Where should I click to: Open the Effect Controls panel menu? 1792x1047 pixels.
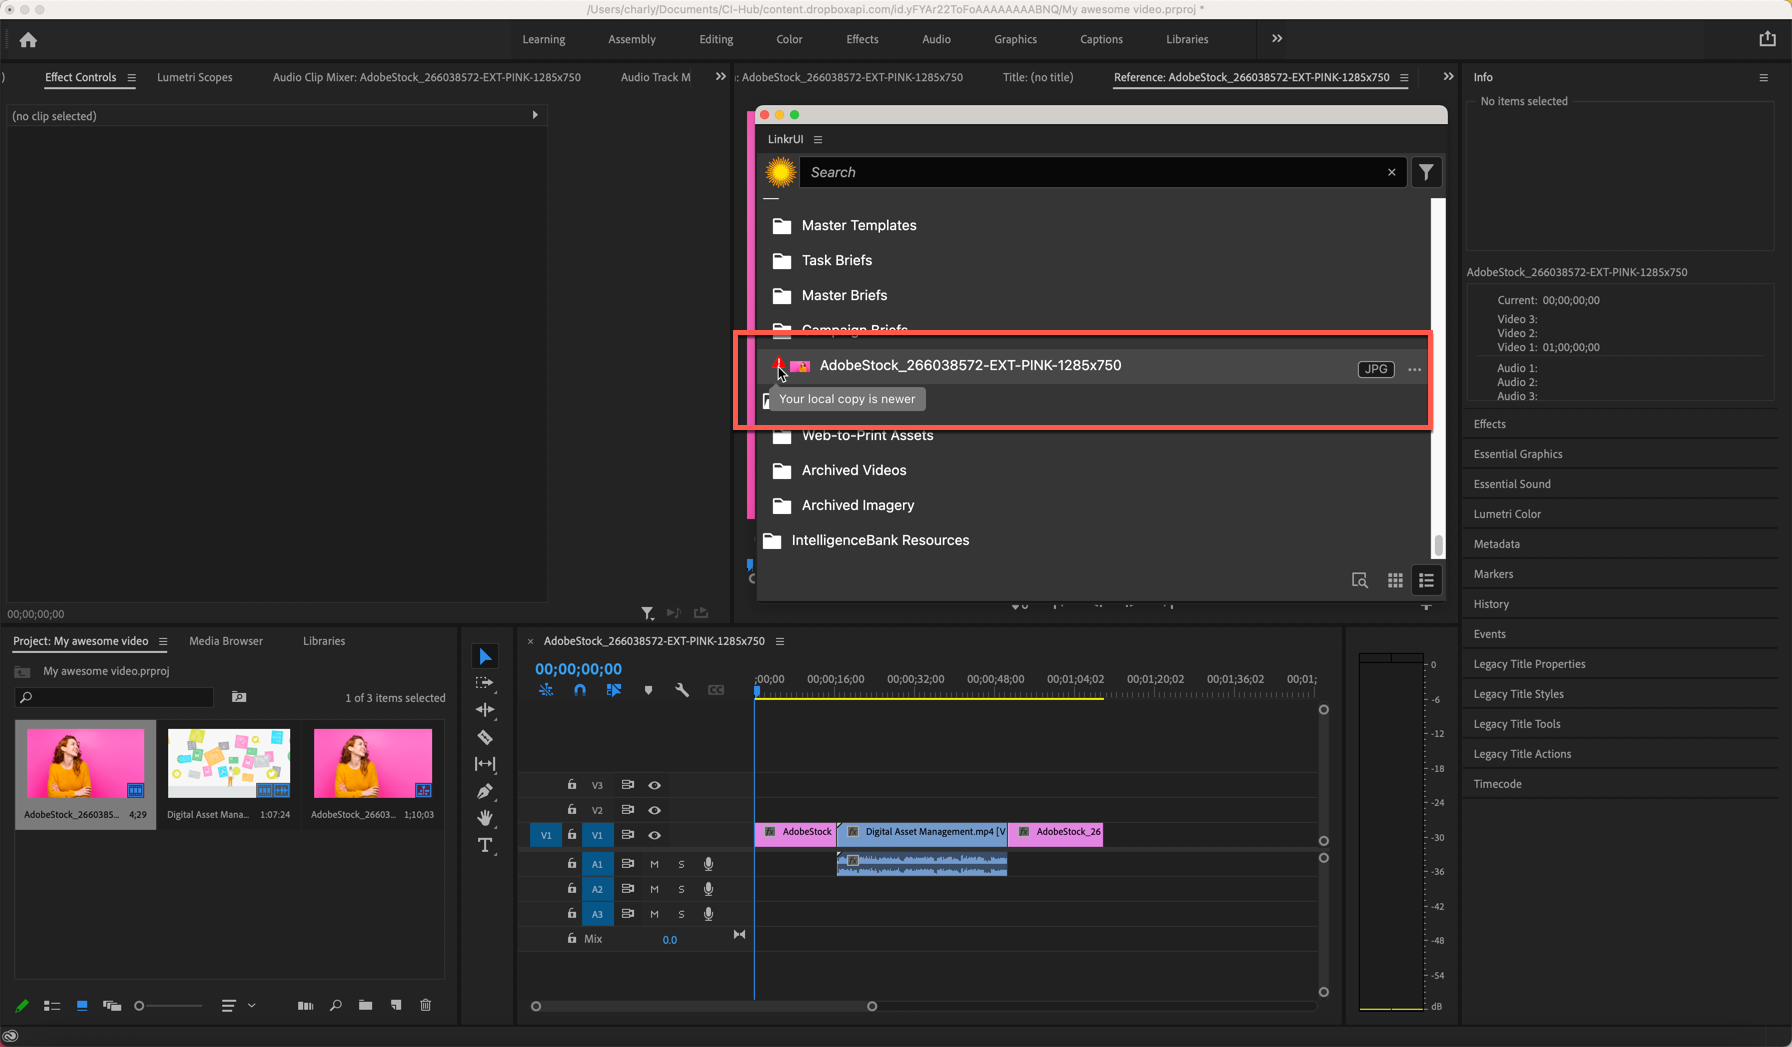click(x=131, y=77)
